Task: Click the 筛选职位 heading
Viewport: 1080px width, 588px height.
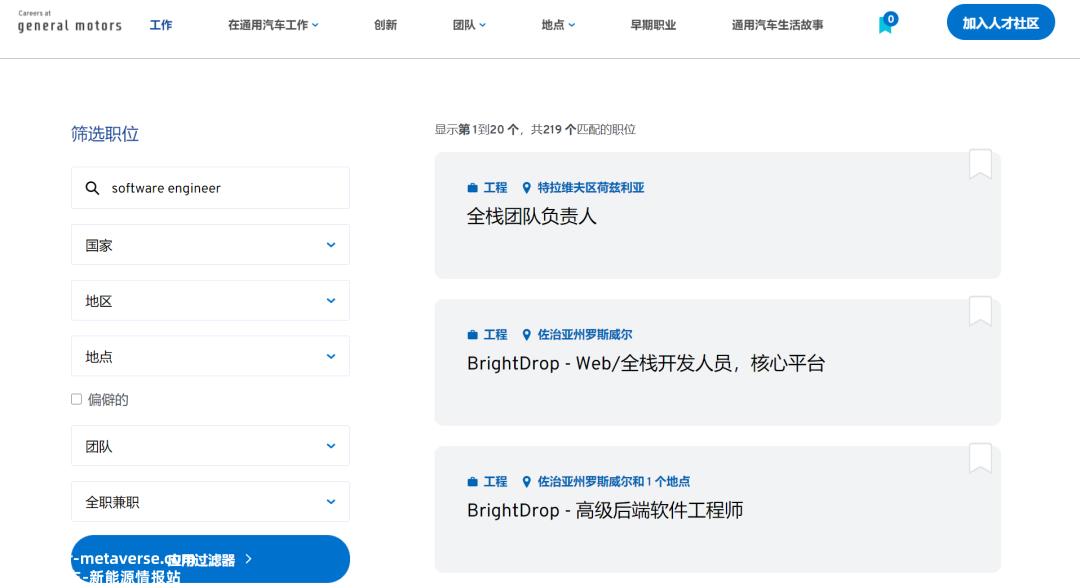Action: click(105, 134)
